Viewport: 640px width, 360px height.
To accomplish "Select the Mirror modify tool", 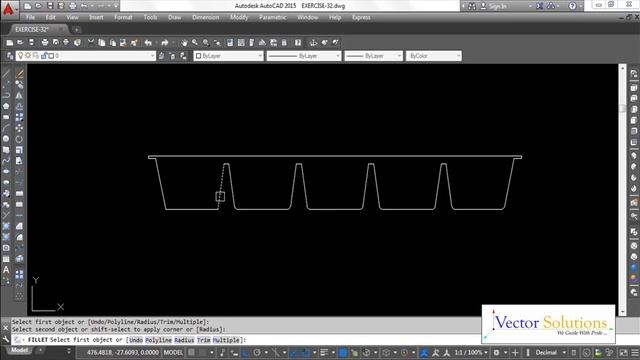I will coord(19,96).
